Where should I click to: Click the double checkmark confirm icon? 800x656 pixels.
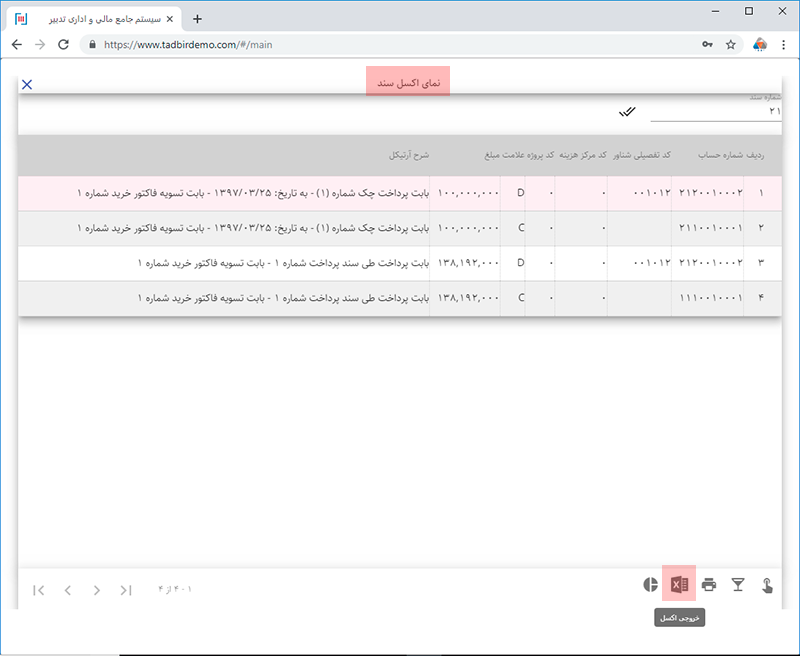627,111
